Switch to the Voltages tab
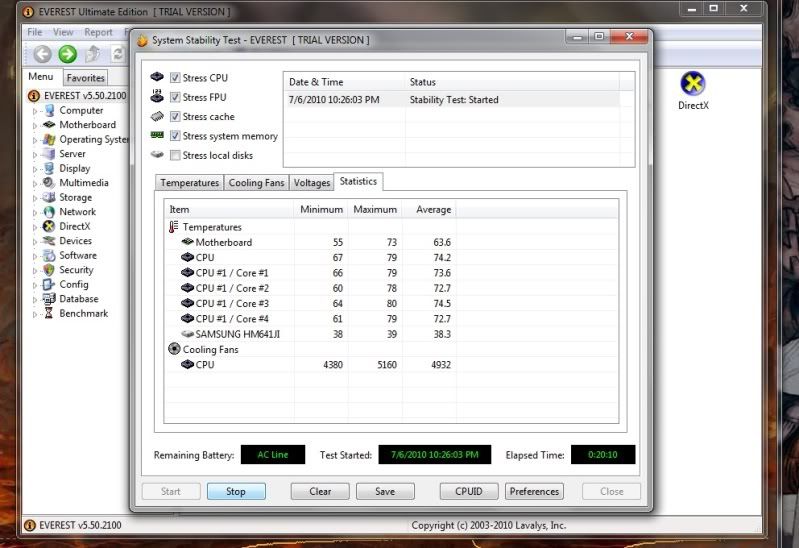 pyautogui.click(x=312, y=182)
